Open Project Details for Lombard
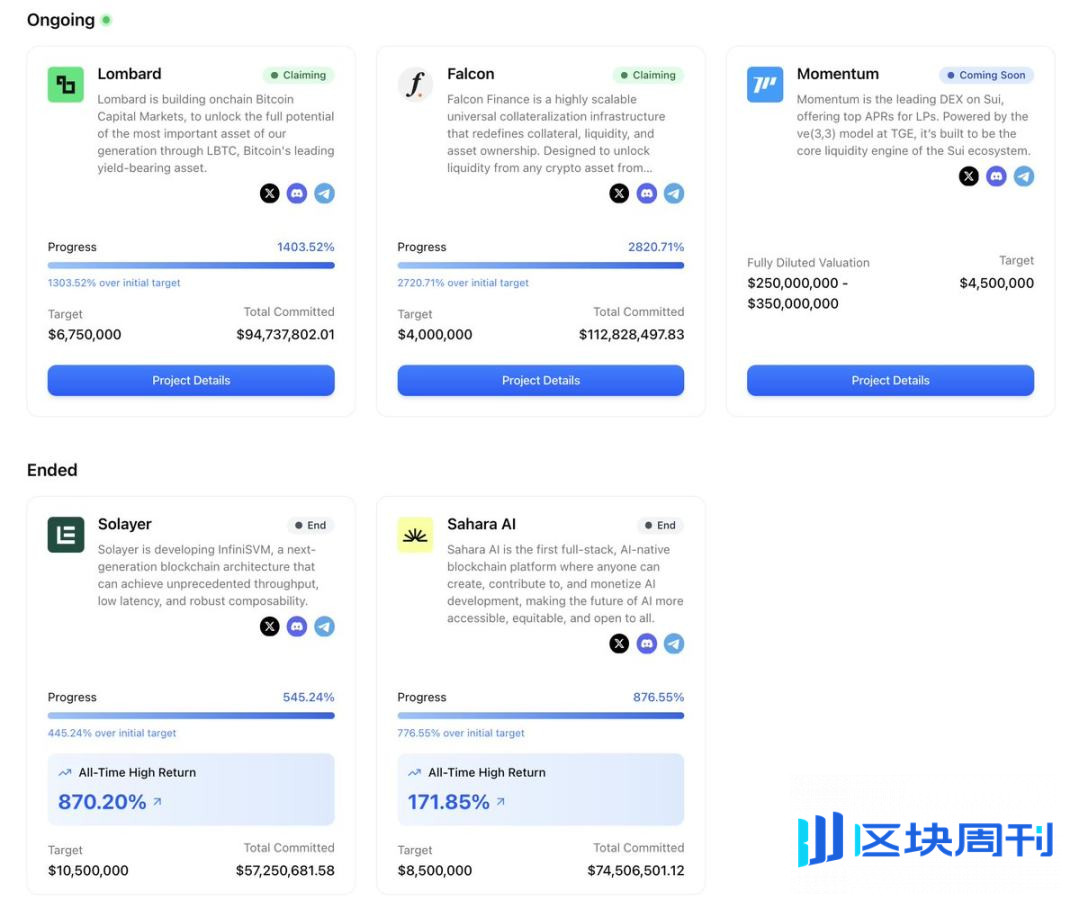The height and width of the screenshot is (910, 1080). (x=191, y=381)
